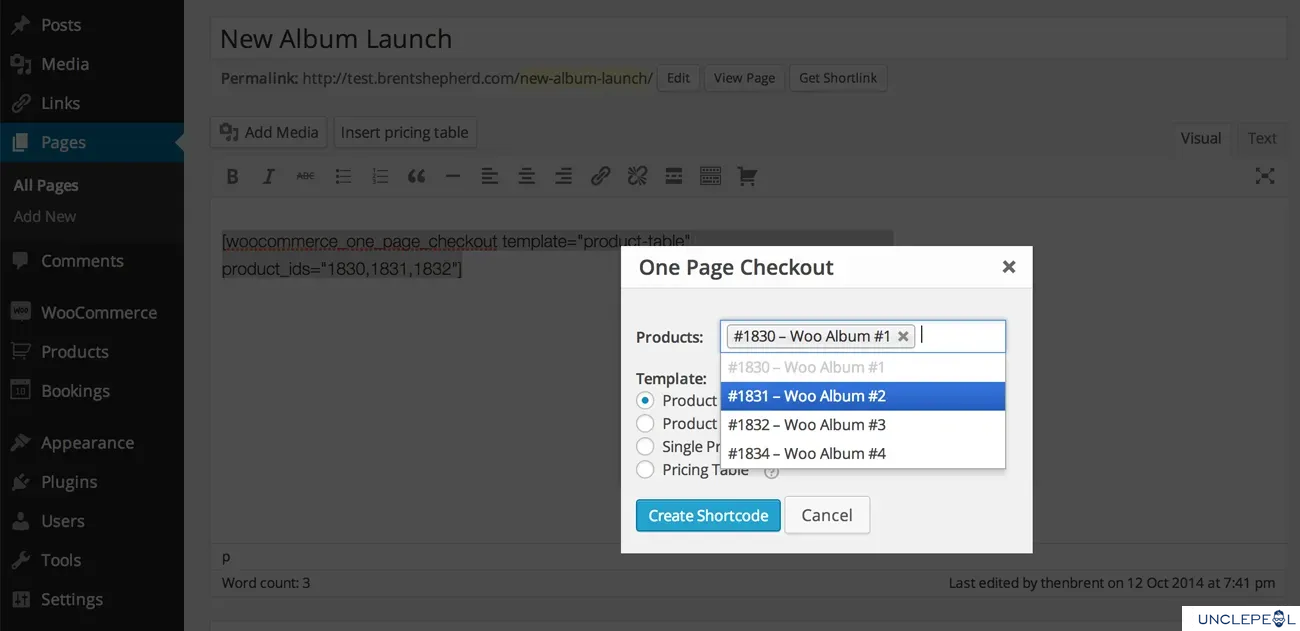Viewport: 1300px width, 631px height.
Task: Select the second Product template radio button
Action: point(645,423)
